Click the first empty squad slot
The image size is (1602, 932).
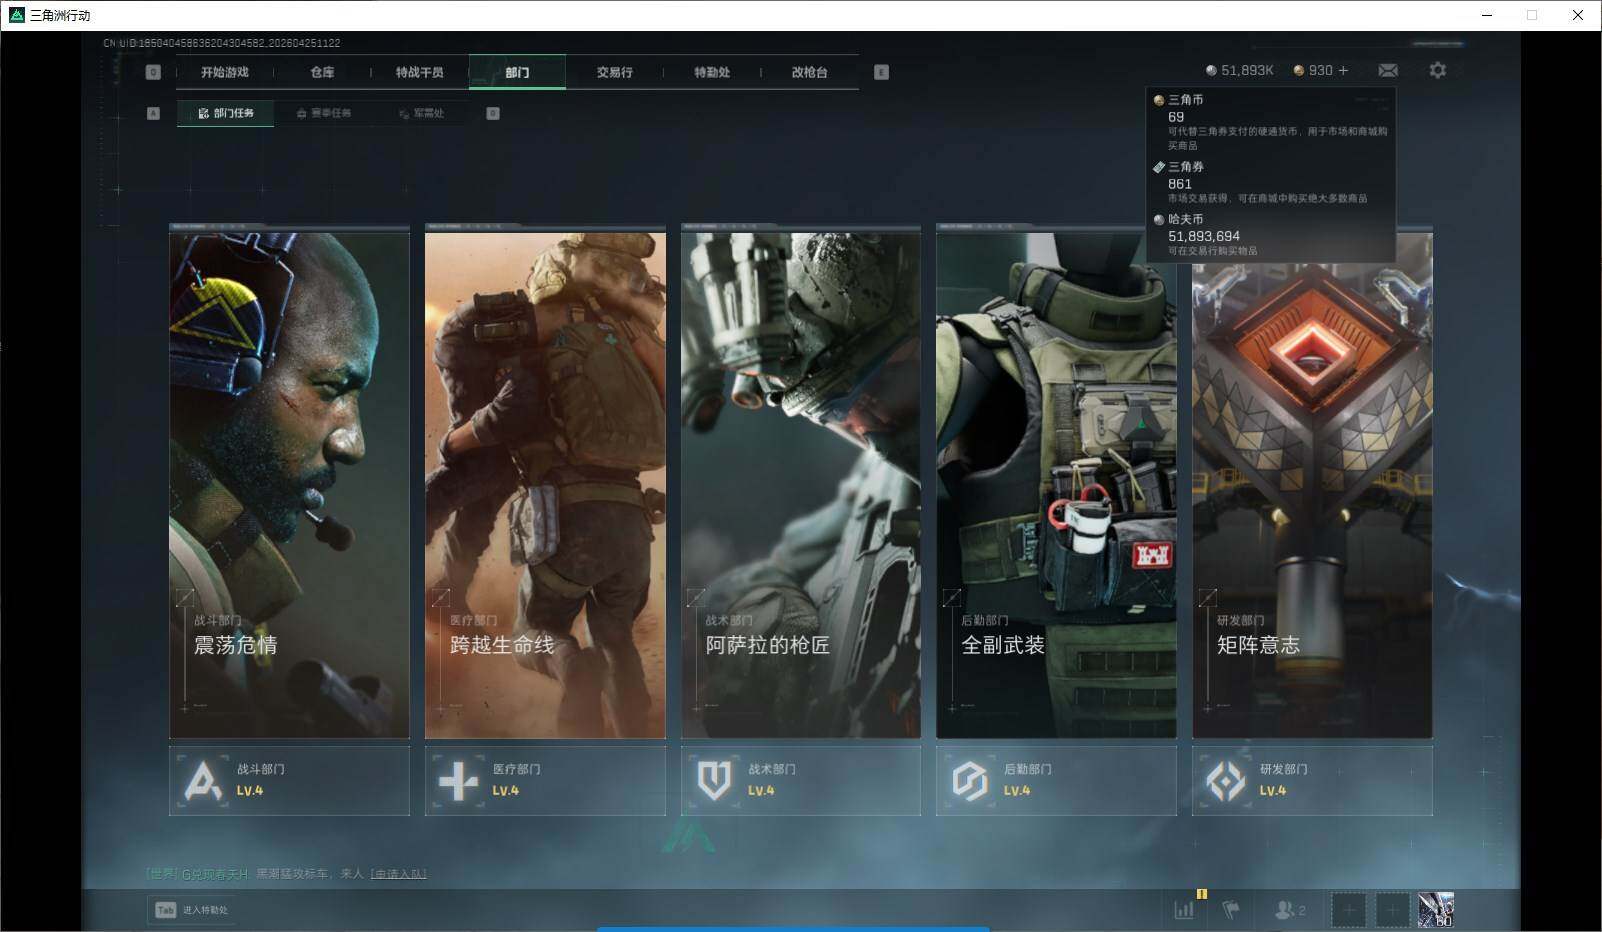(1348, 910)
